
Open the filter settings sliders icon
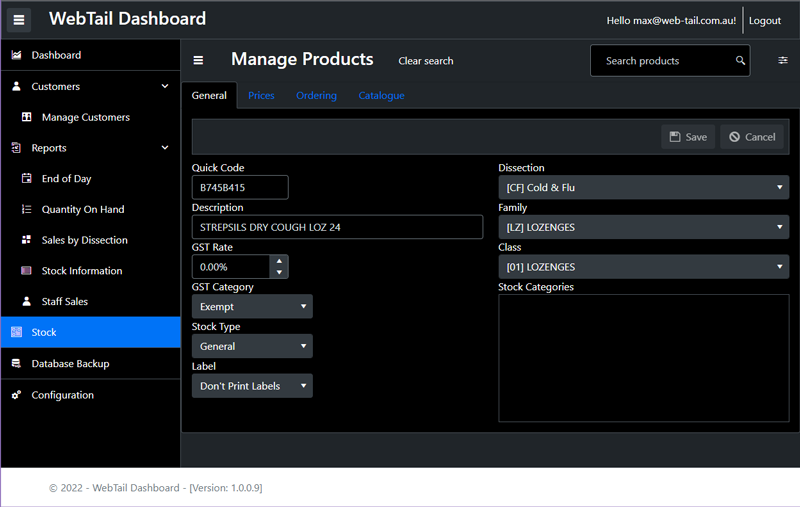click(x=783, y=61)
